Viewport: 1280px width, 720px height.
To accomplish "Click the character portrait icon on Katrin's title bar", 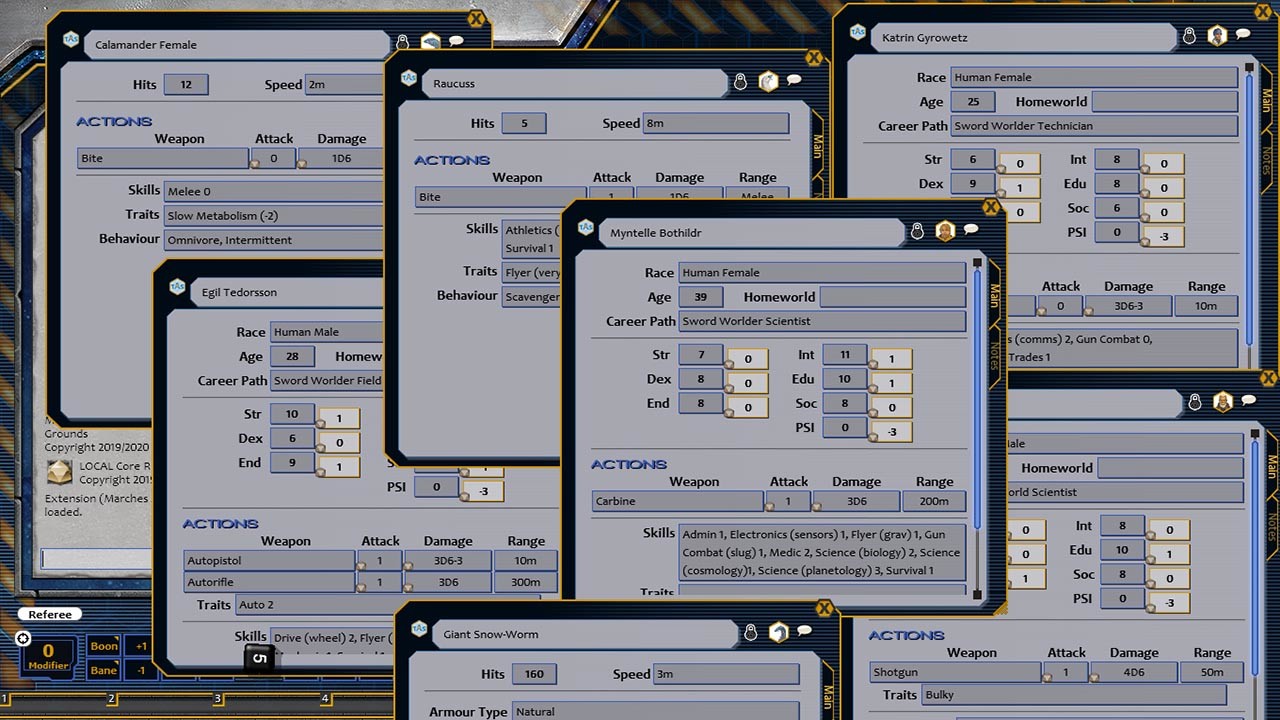I will tap(1216, 36).
